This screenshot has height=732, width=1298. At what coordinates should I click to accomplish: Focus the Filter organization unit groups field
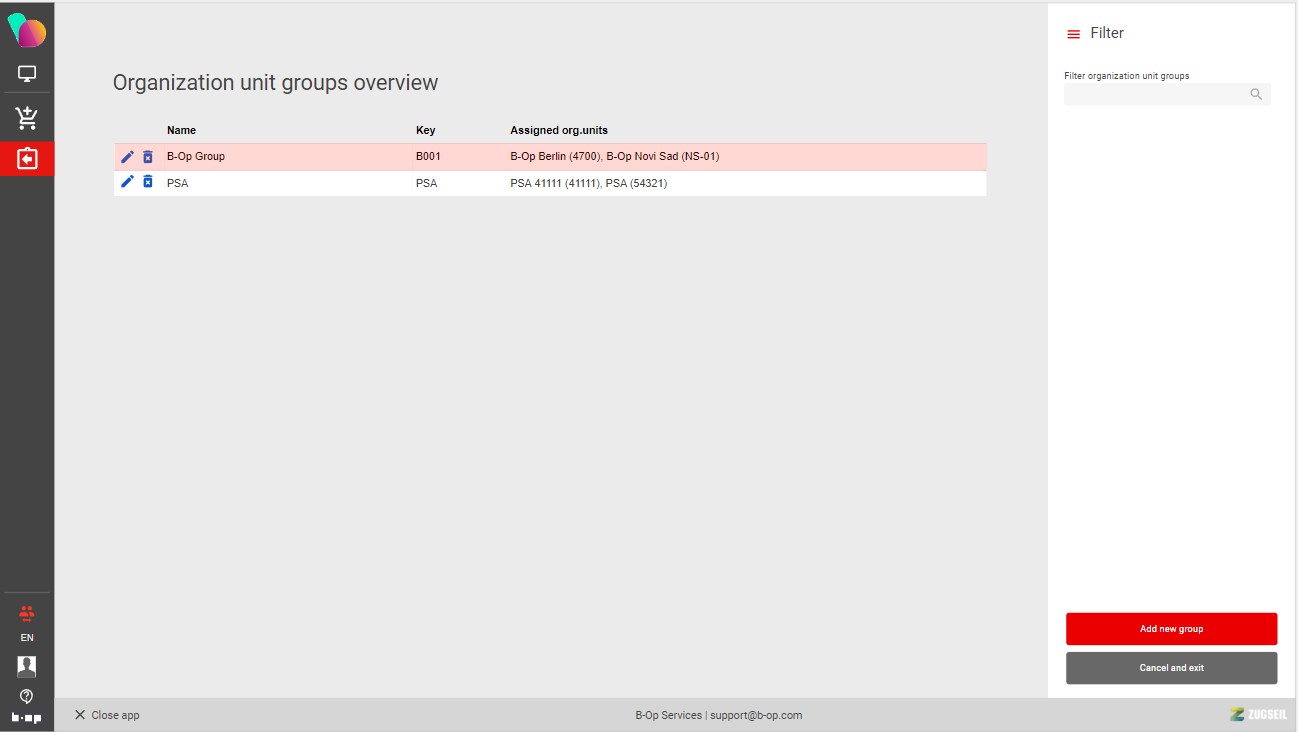[x=1155, y=95]
